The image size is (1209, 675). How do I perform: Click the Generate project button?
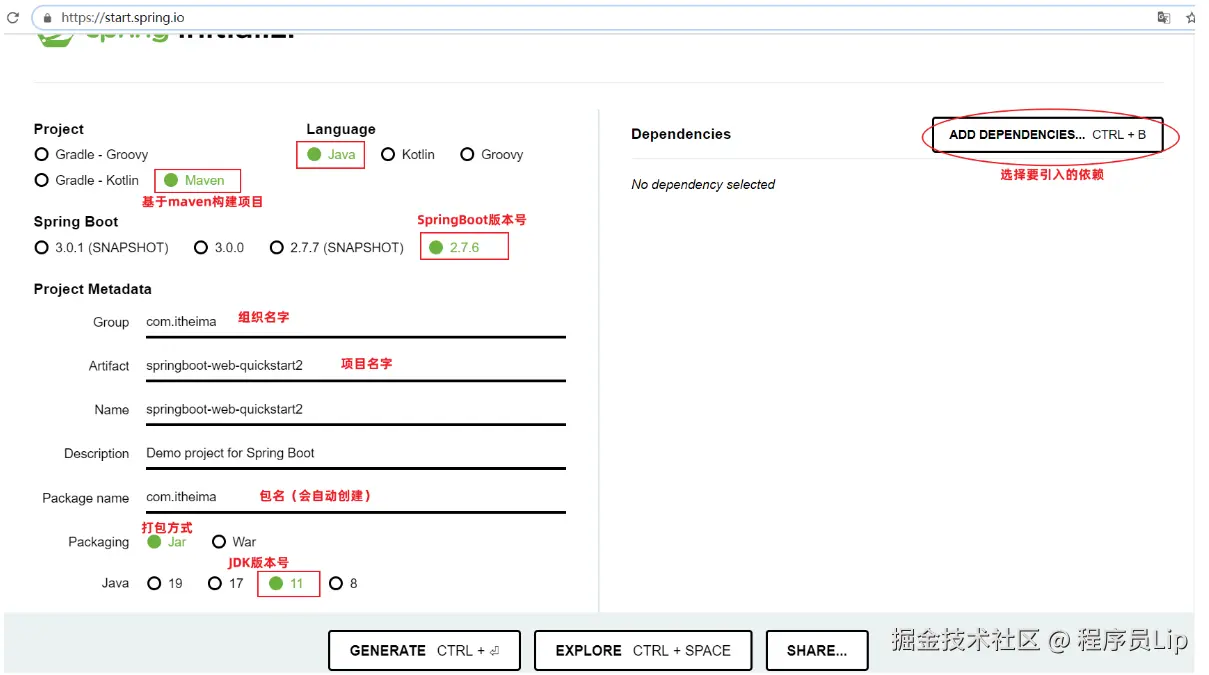point(424,650)
